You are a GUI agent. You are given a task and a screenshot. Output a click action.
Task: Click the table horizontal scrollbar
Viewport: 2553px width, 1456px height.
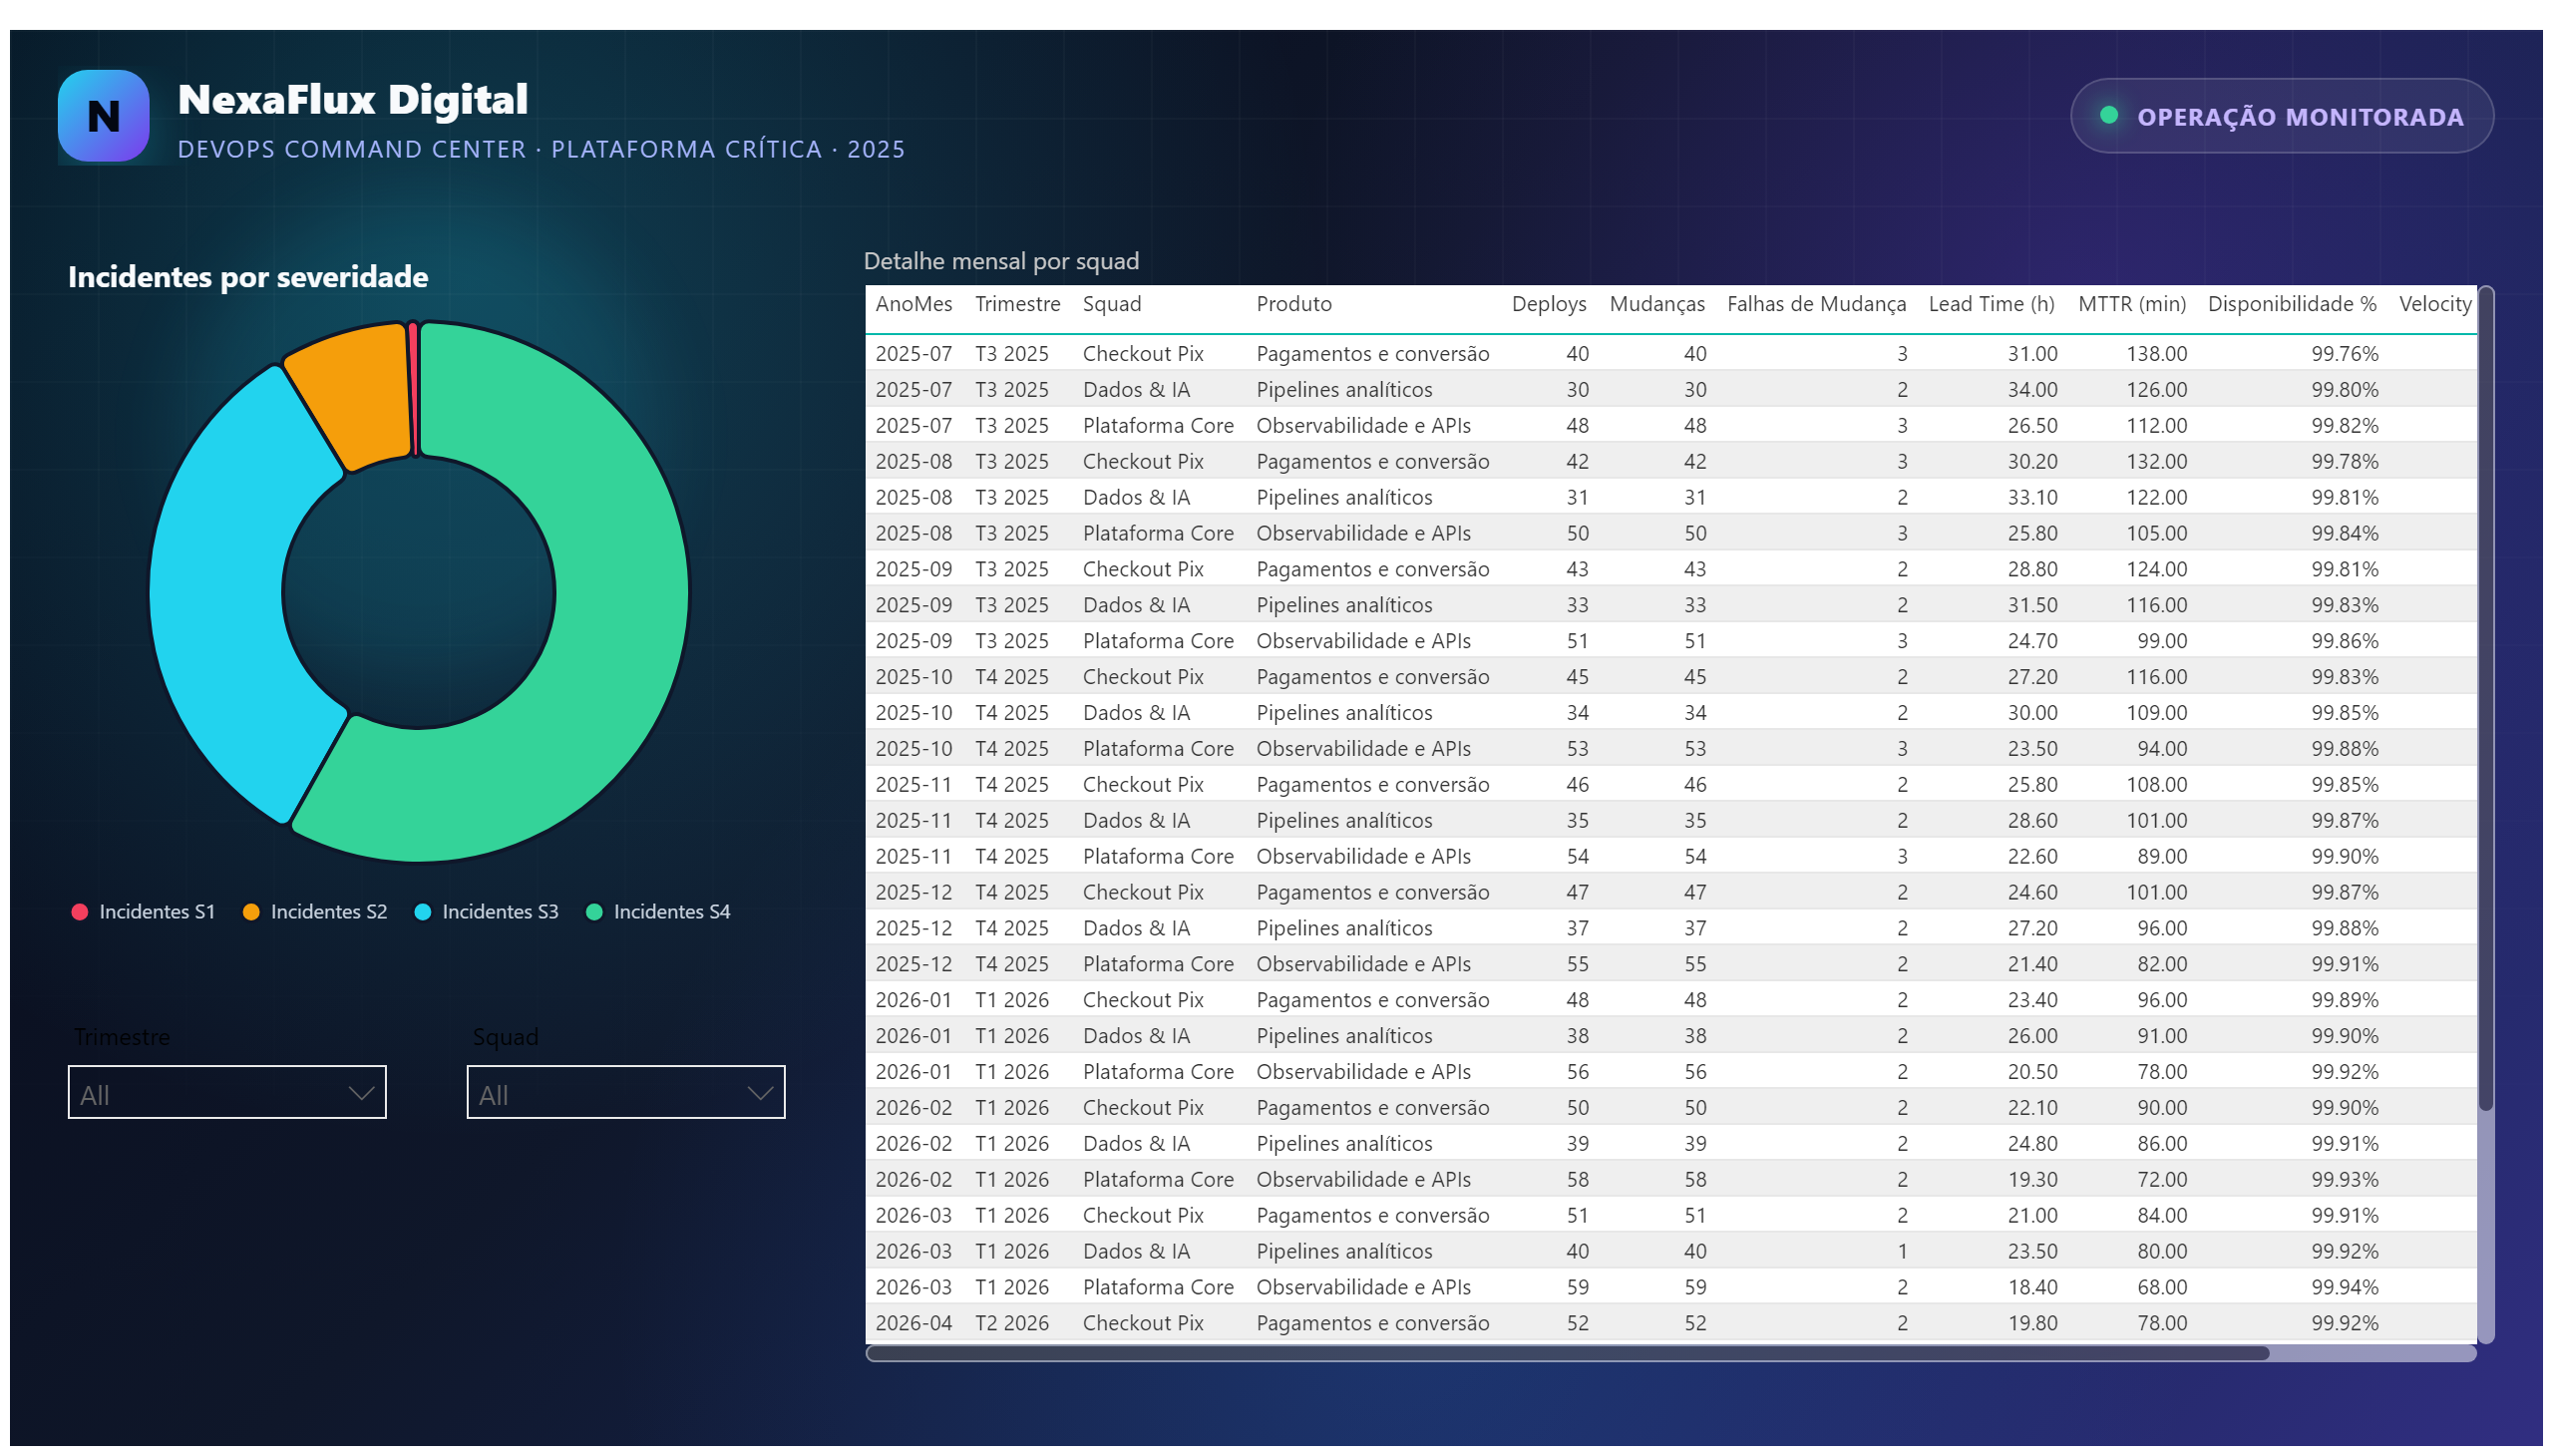click(1567, 1353)
